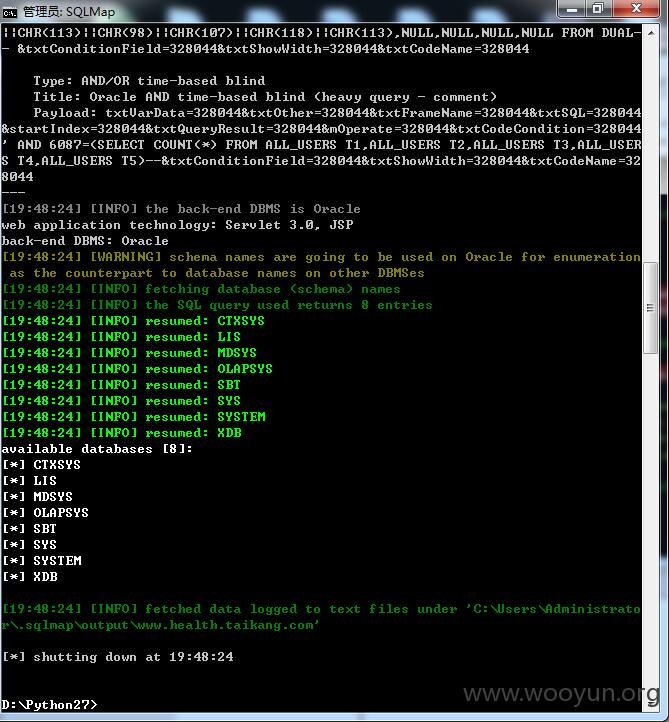The height and width of the screenshot is (722, 669).
Task: Click "[*] CTXSYS" in the database list
Action: click(41, 465)
